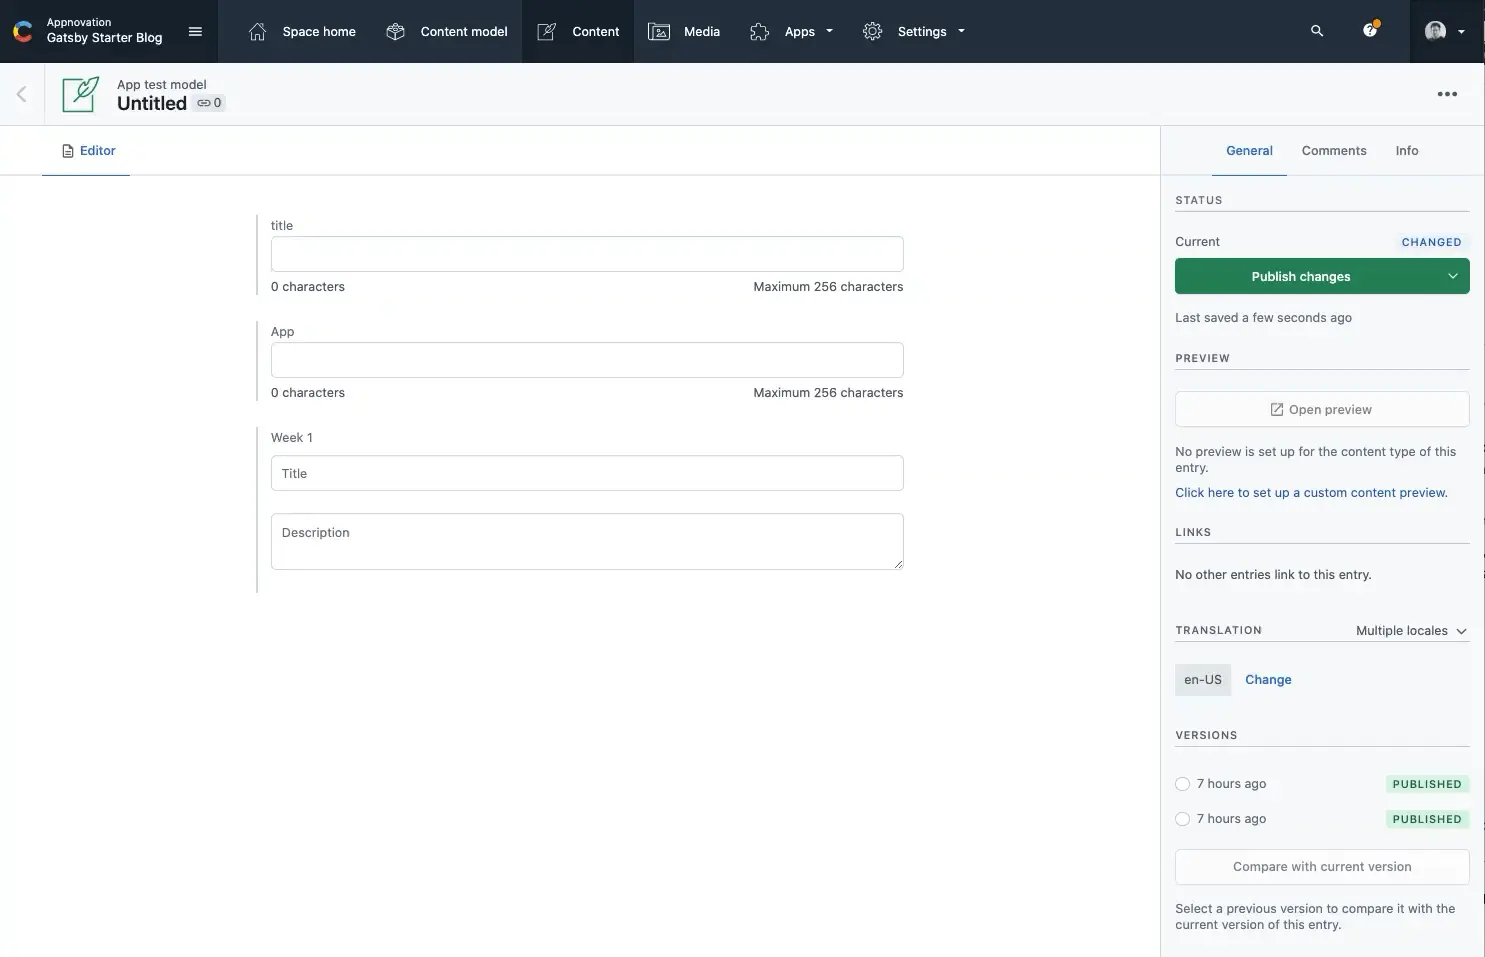Select the second 7 hours ago version
Viewport: 1485px width, 957px height.
1183,819
